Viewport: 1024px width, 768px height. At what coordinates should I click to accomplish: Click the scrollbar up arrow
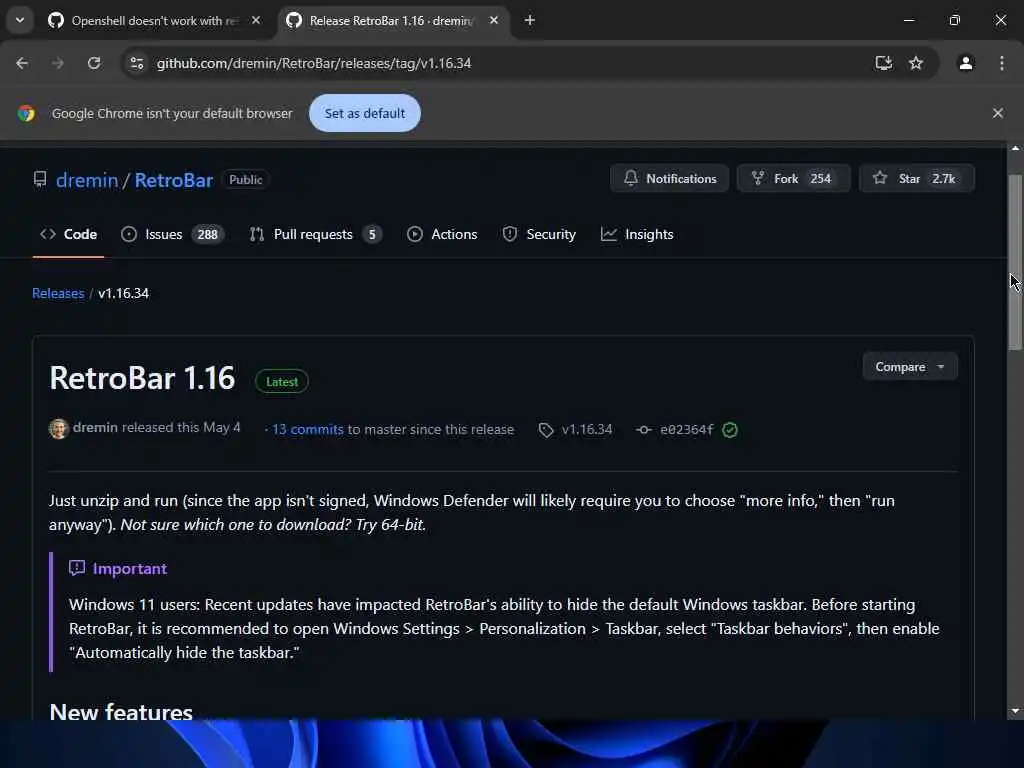pos(1015,148)
